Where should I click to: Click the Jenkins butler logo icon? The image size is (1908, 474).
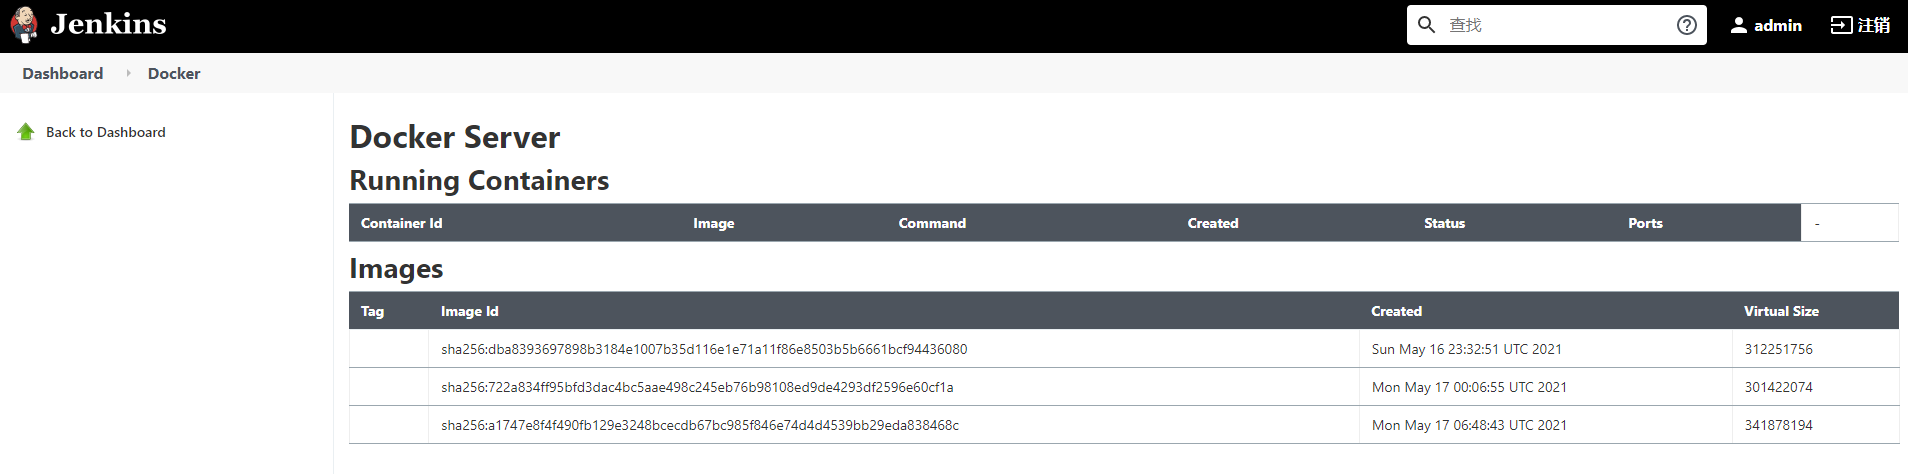coord(25,25)
